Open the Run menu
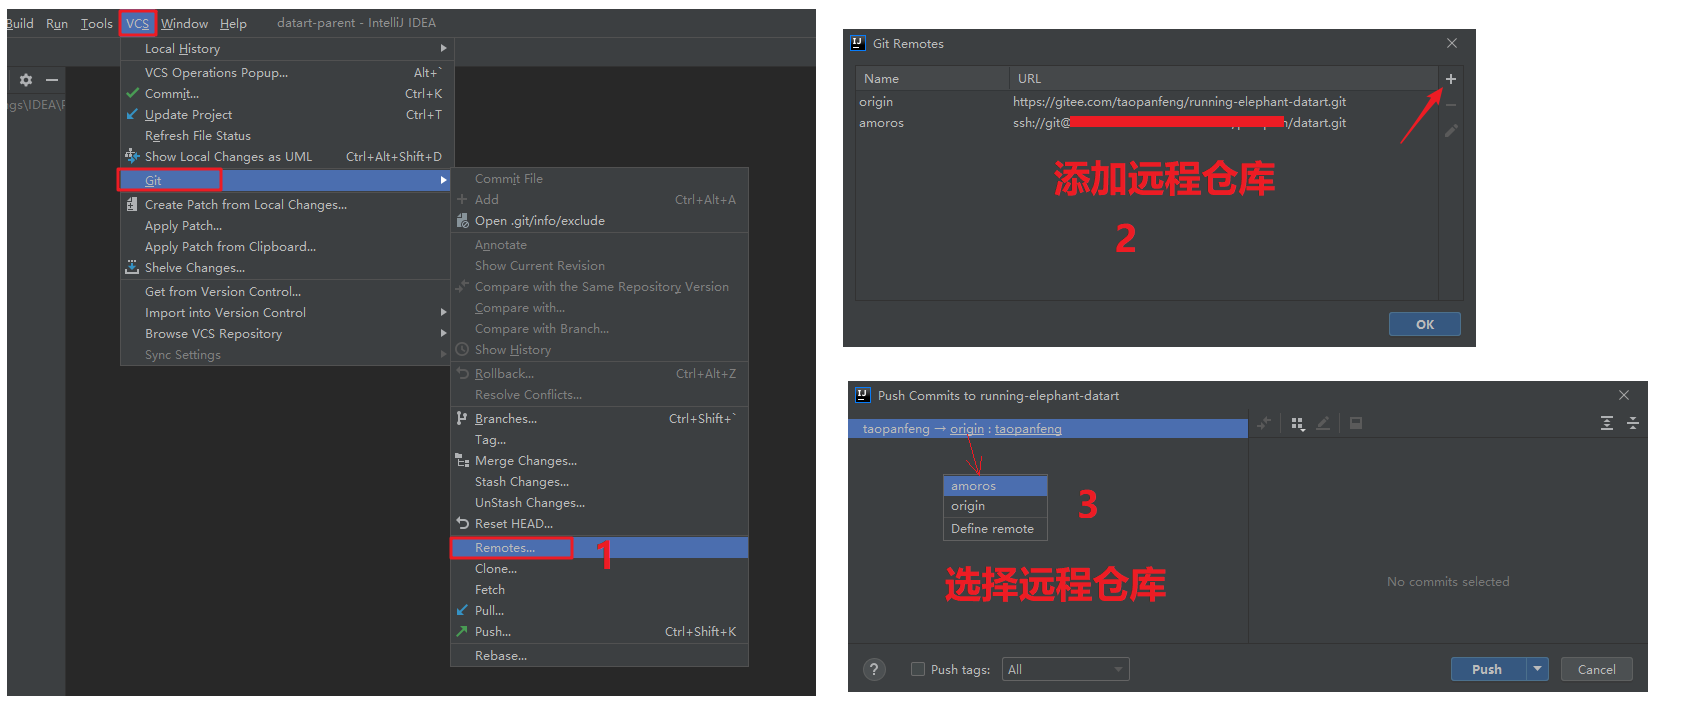Viewport: 1682px width, 728px height. 57,23
